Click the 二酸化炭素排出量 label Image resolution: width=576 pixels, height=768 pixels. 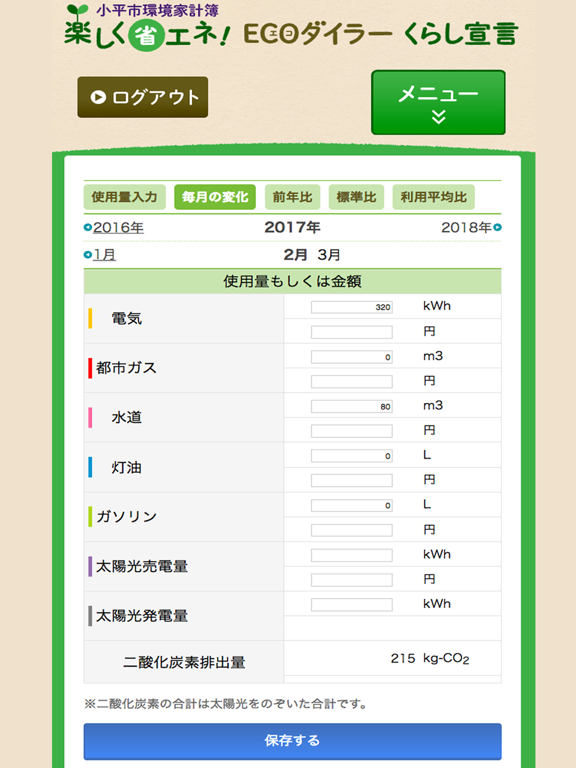point(184,662)
